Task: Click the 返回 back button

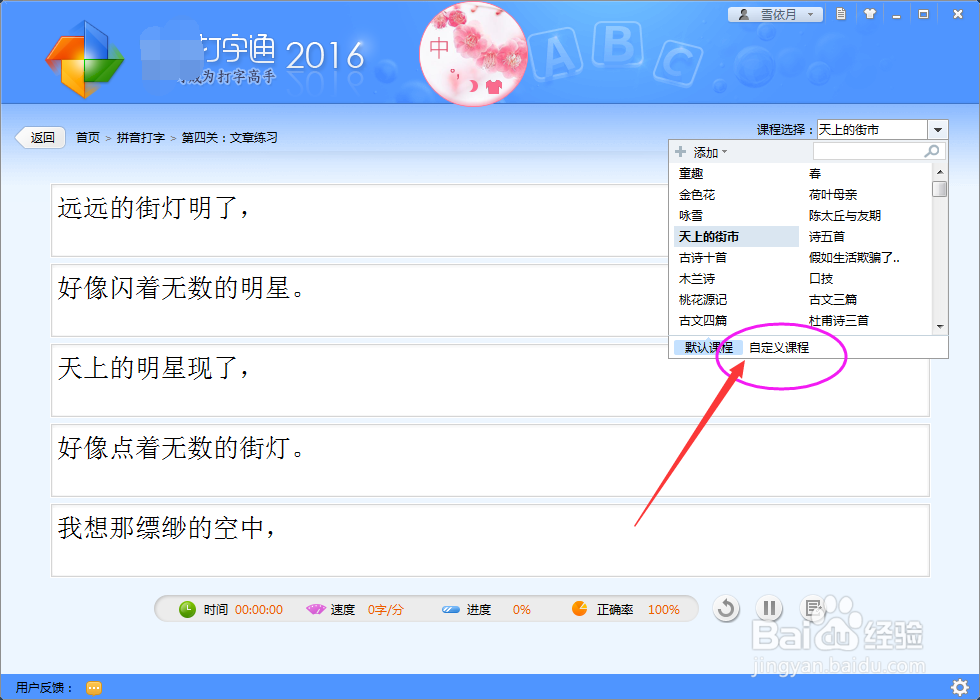Action: [x=40, y=138]
